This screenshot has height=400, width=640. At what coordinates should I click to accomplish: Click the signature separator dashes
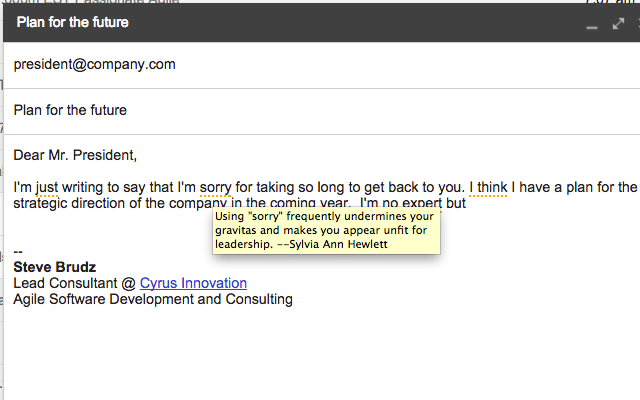tap(18, 251)
